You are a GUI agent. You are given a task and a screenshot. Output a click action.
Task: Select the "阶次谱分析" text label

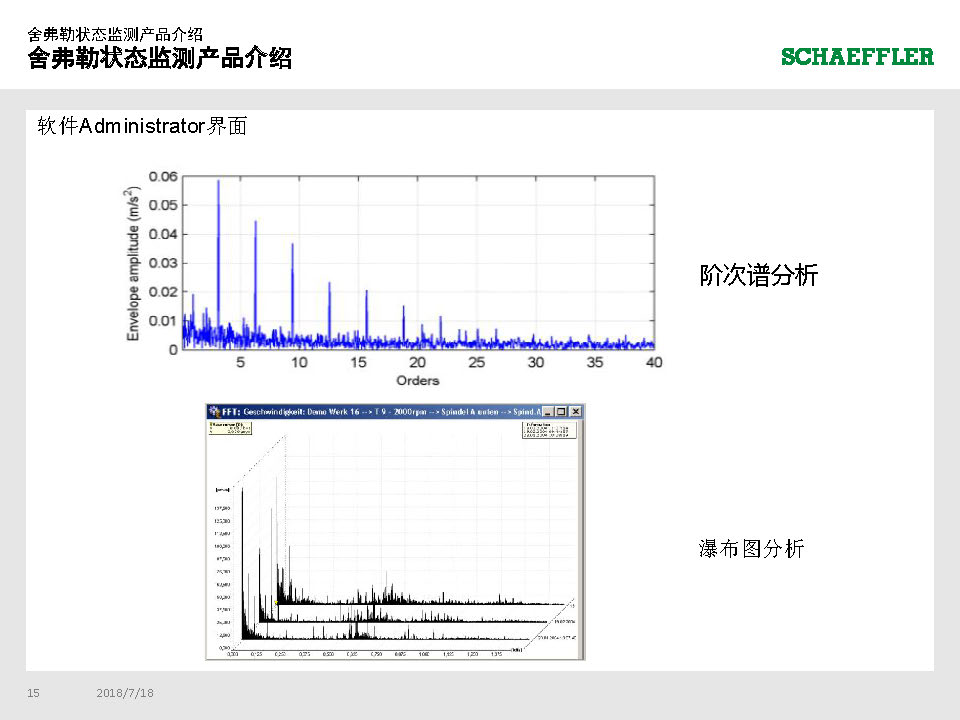[758, 276]
